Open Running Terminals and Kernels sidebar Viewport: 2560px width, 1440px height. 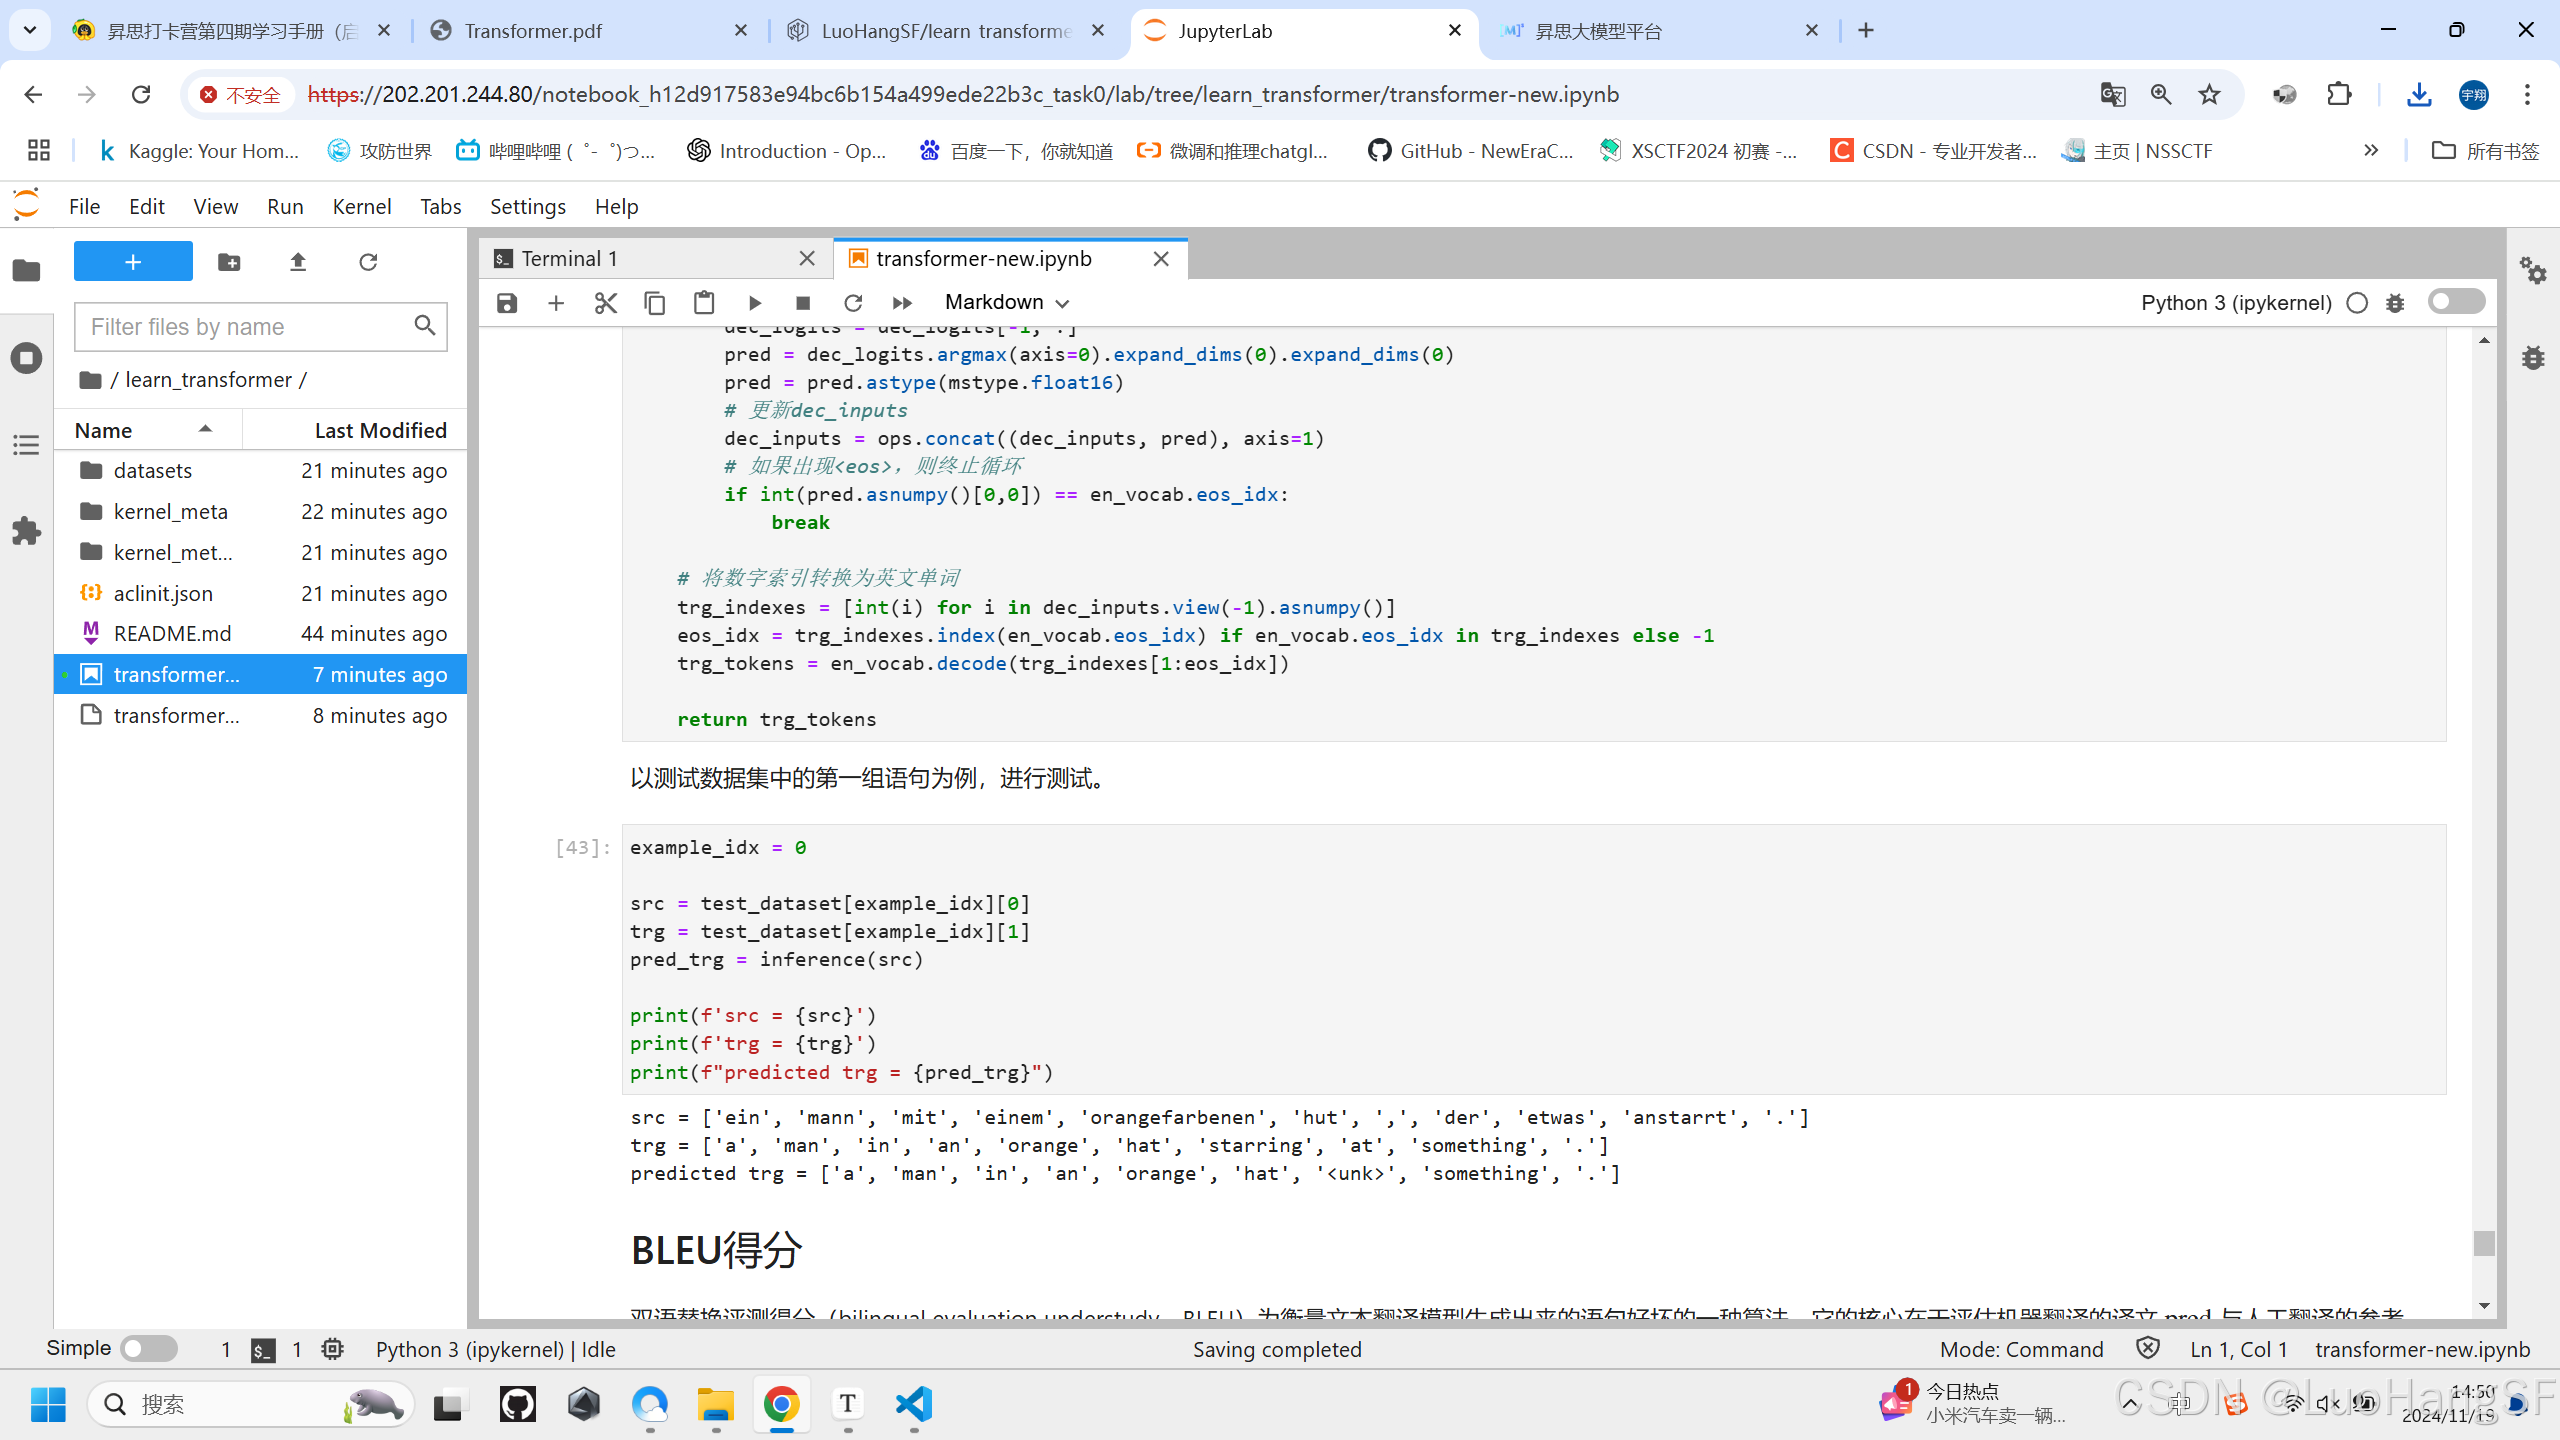(27, 358)
